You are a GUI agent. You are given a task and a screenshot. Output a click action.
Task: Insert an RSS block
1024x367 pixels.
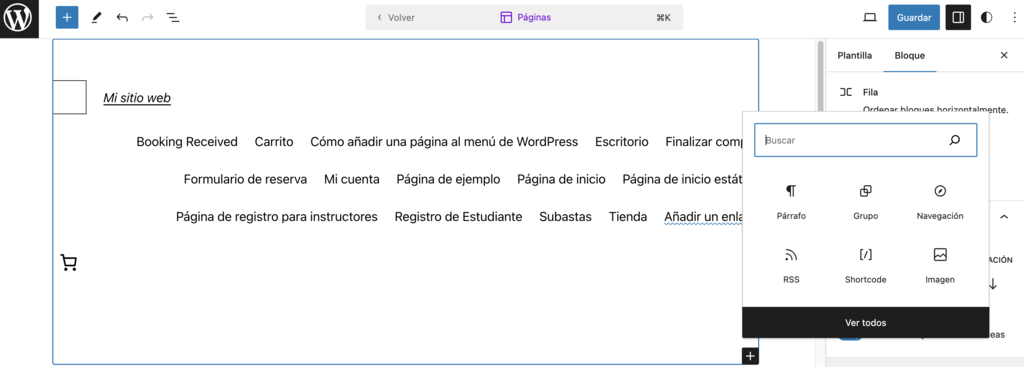click(791, 266)
